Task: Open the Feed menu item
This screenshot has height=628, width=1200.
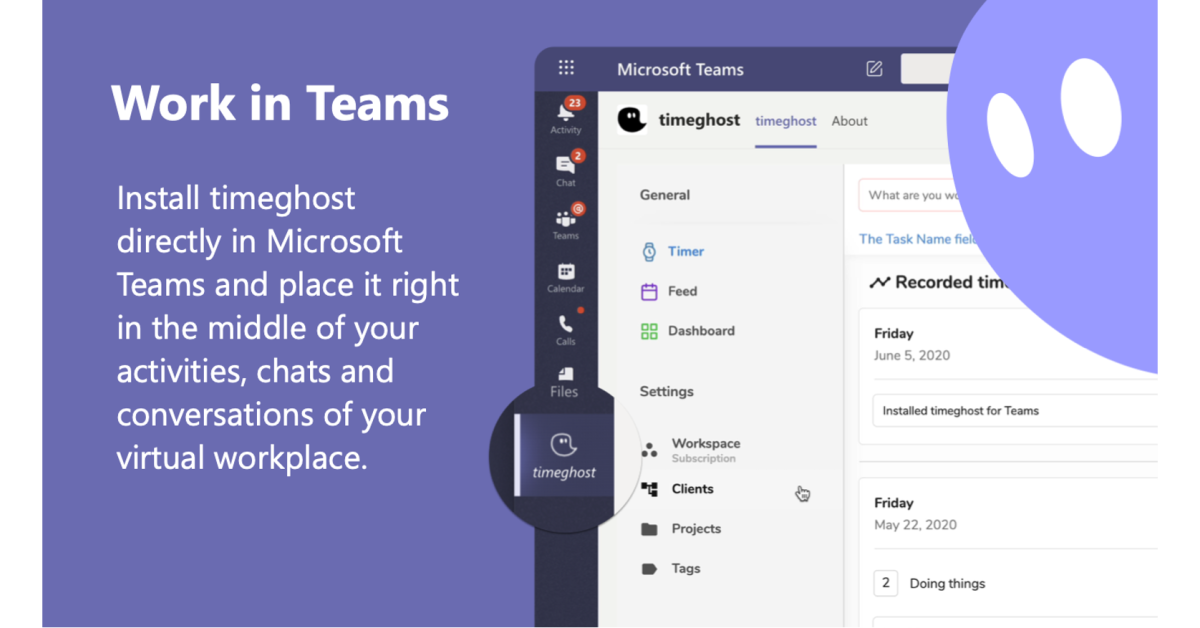Action: click(x=681, y=292)
